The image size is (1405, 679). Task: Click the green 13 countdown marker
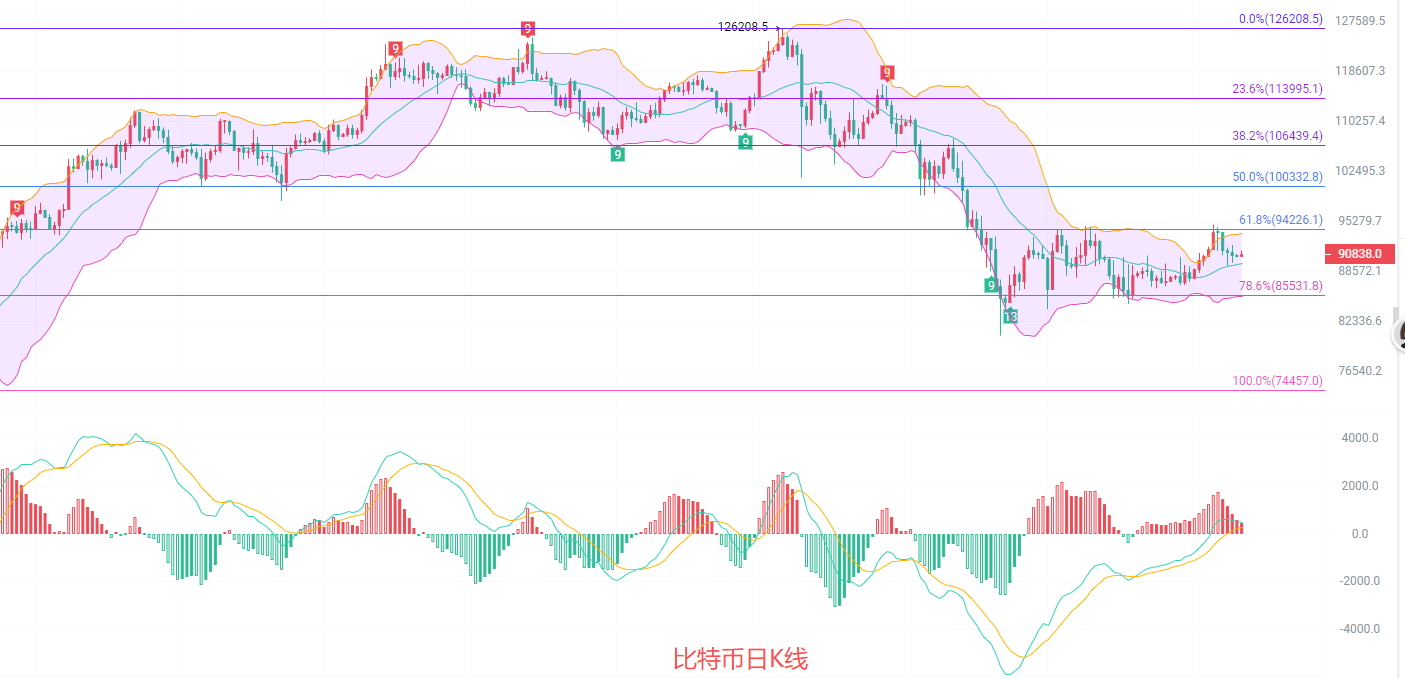point(1011,316)
